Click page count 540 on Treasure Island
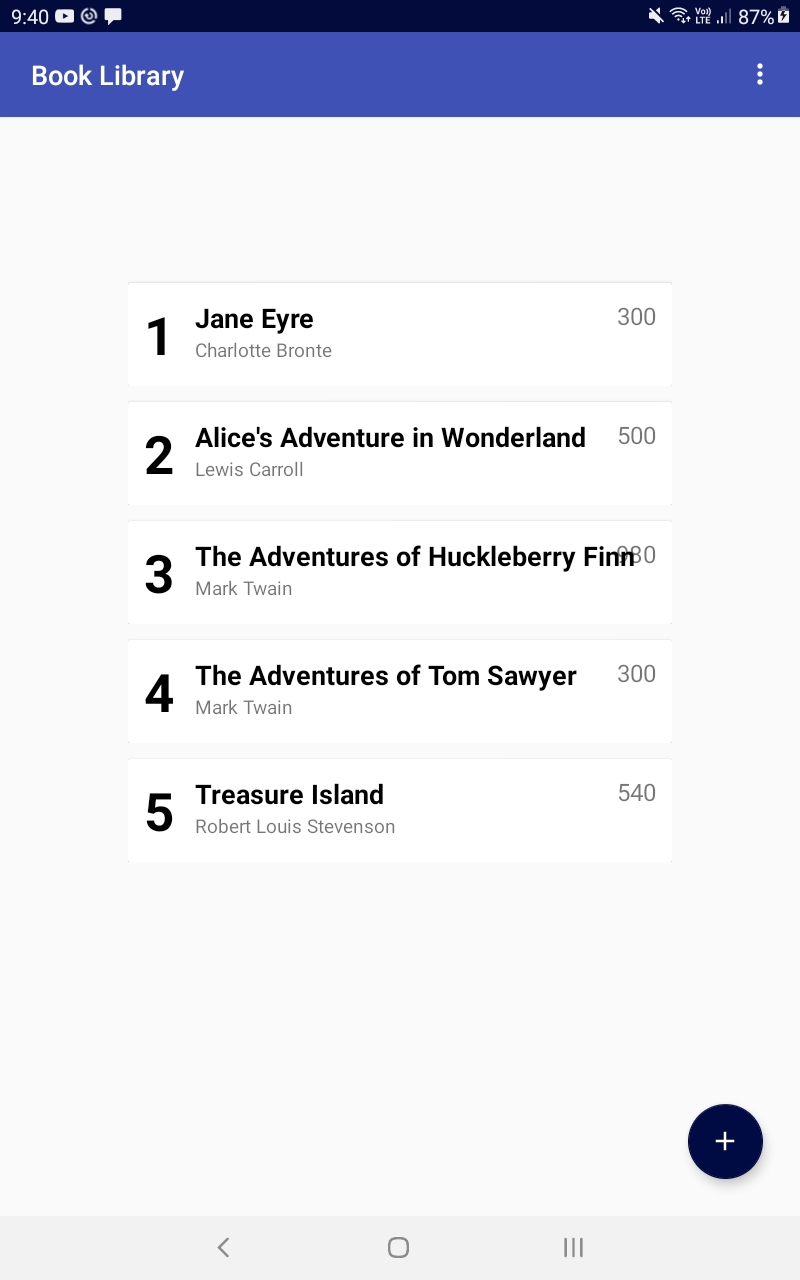The width and height of the screenshot is (800, 1280). coord(637,793)
